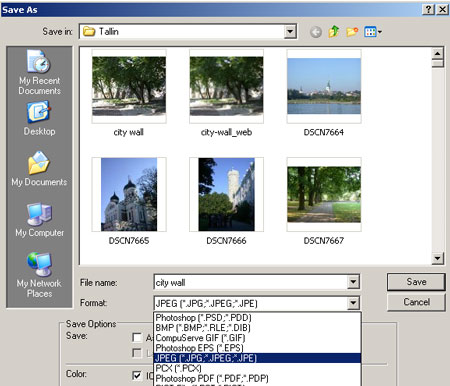Viewport: 450px width, 386px height.
Task: Choose the BMP format option
Action: (x=257, y=328)
